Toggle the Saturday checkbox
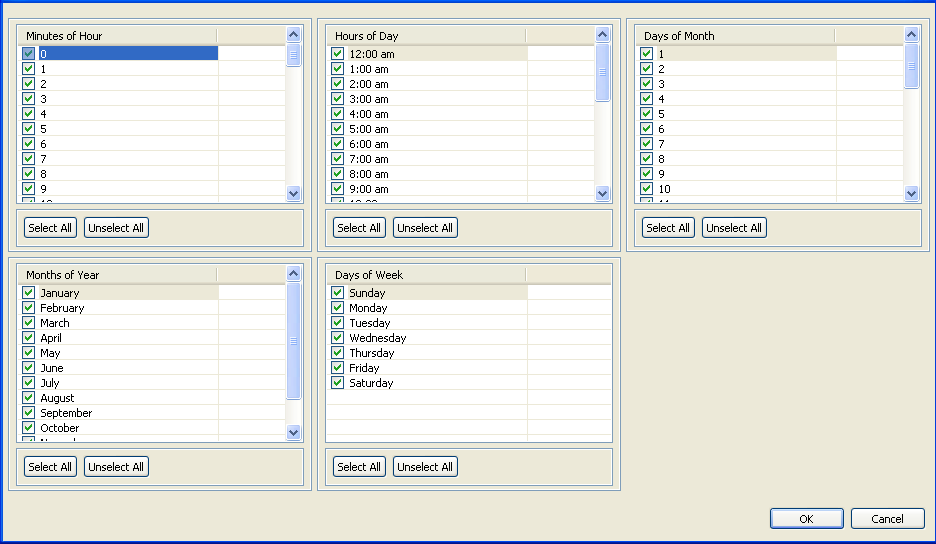Screen dimensions: 936x544 (x=337, y=382)
